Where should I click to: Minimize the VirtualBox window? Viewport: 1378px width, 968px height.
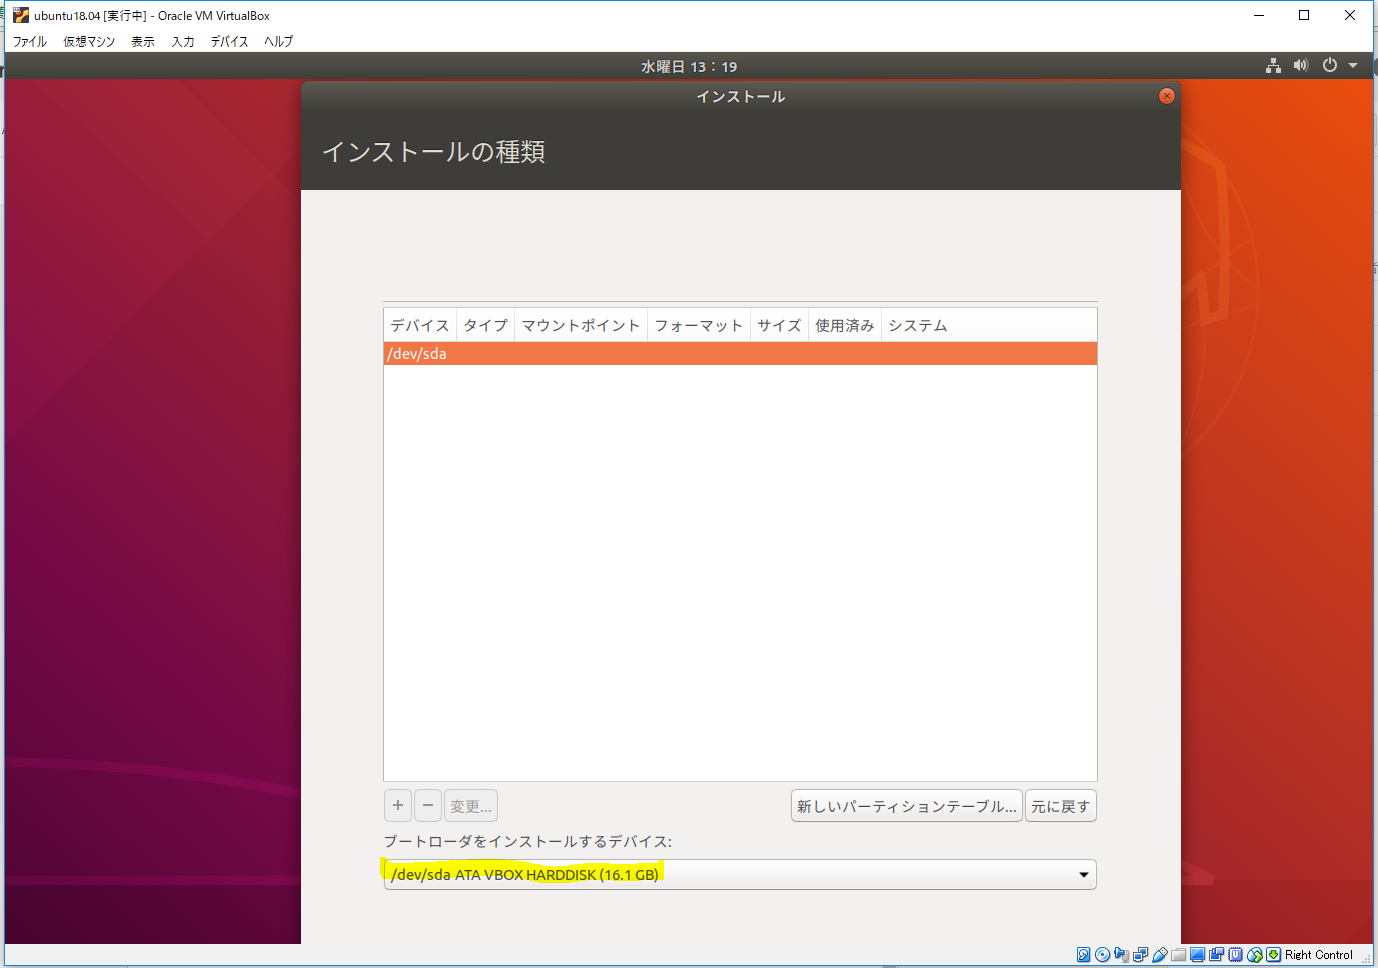coord(1259,15)
